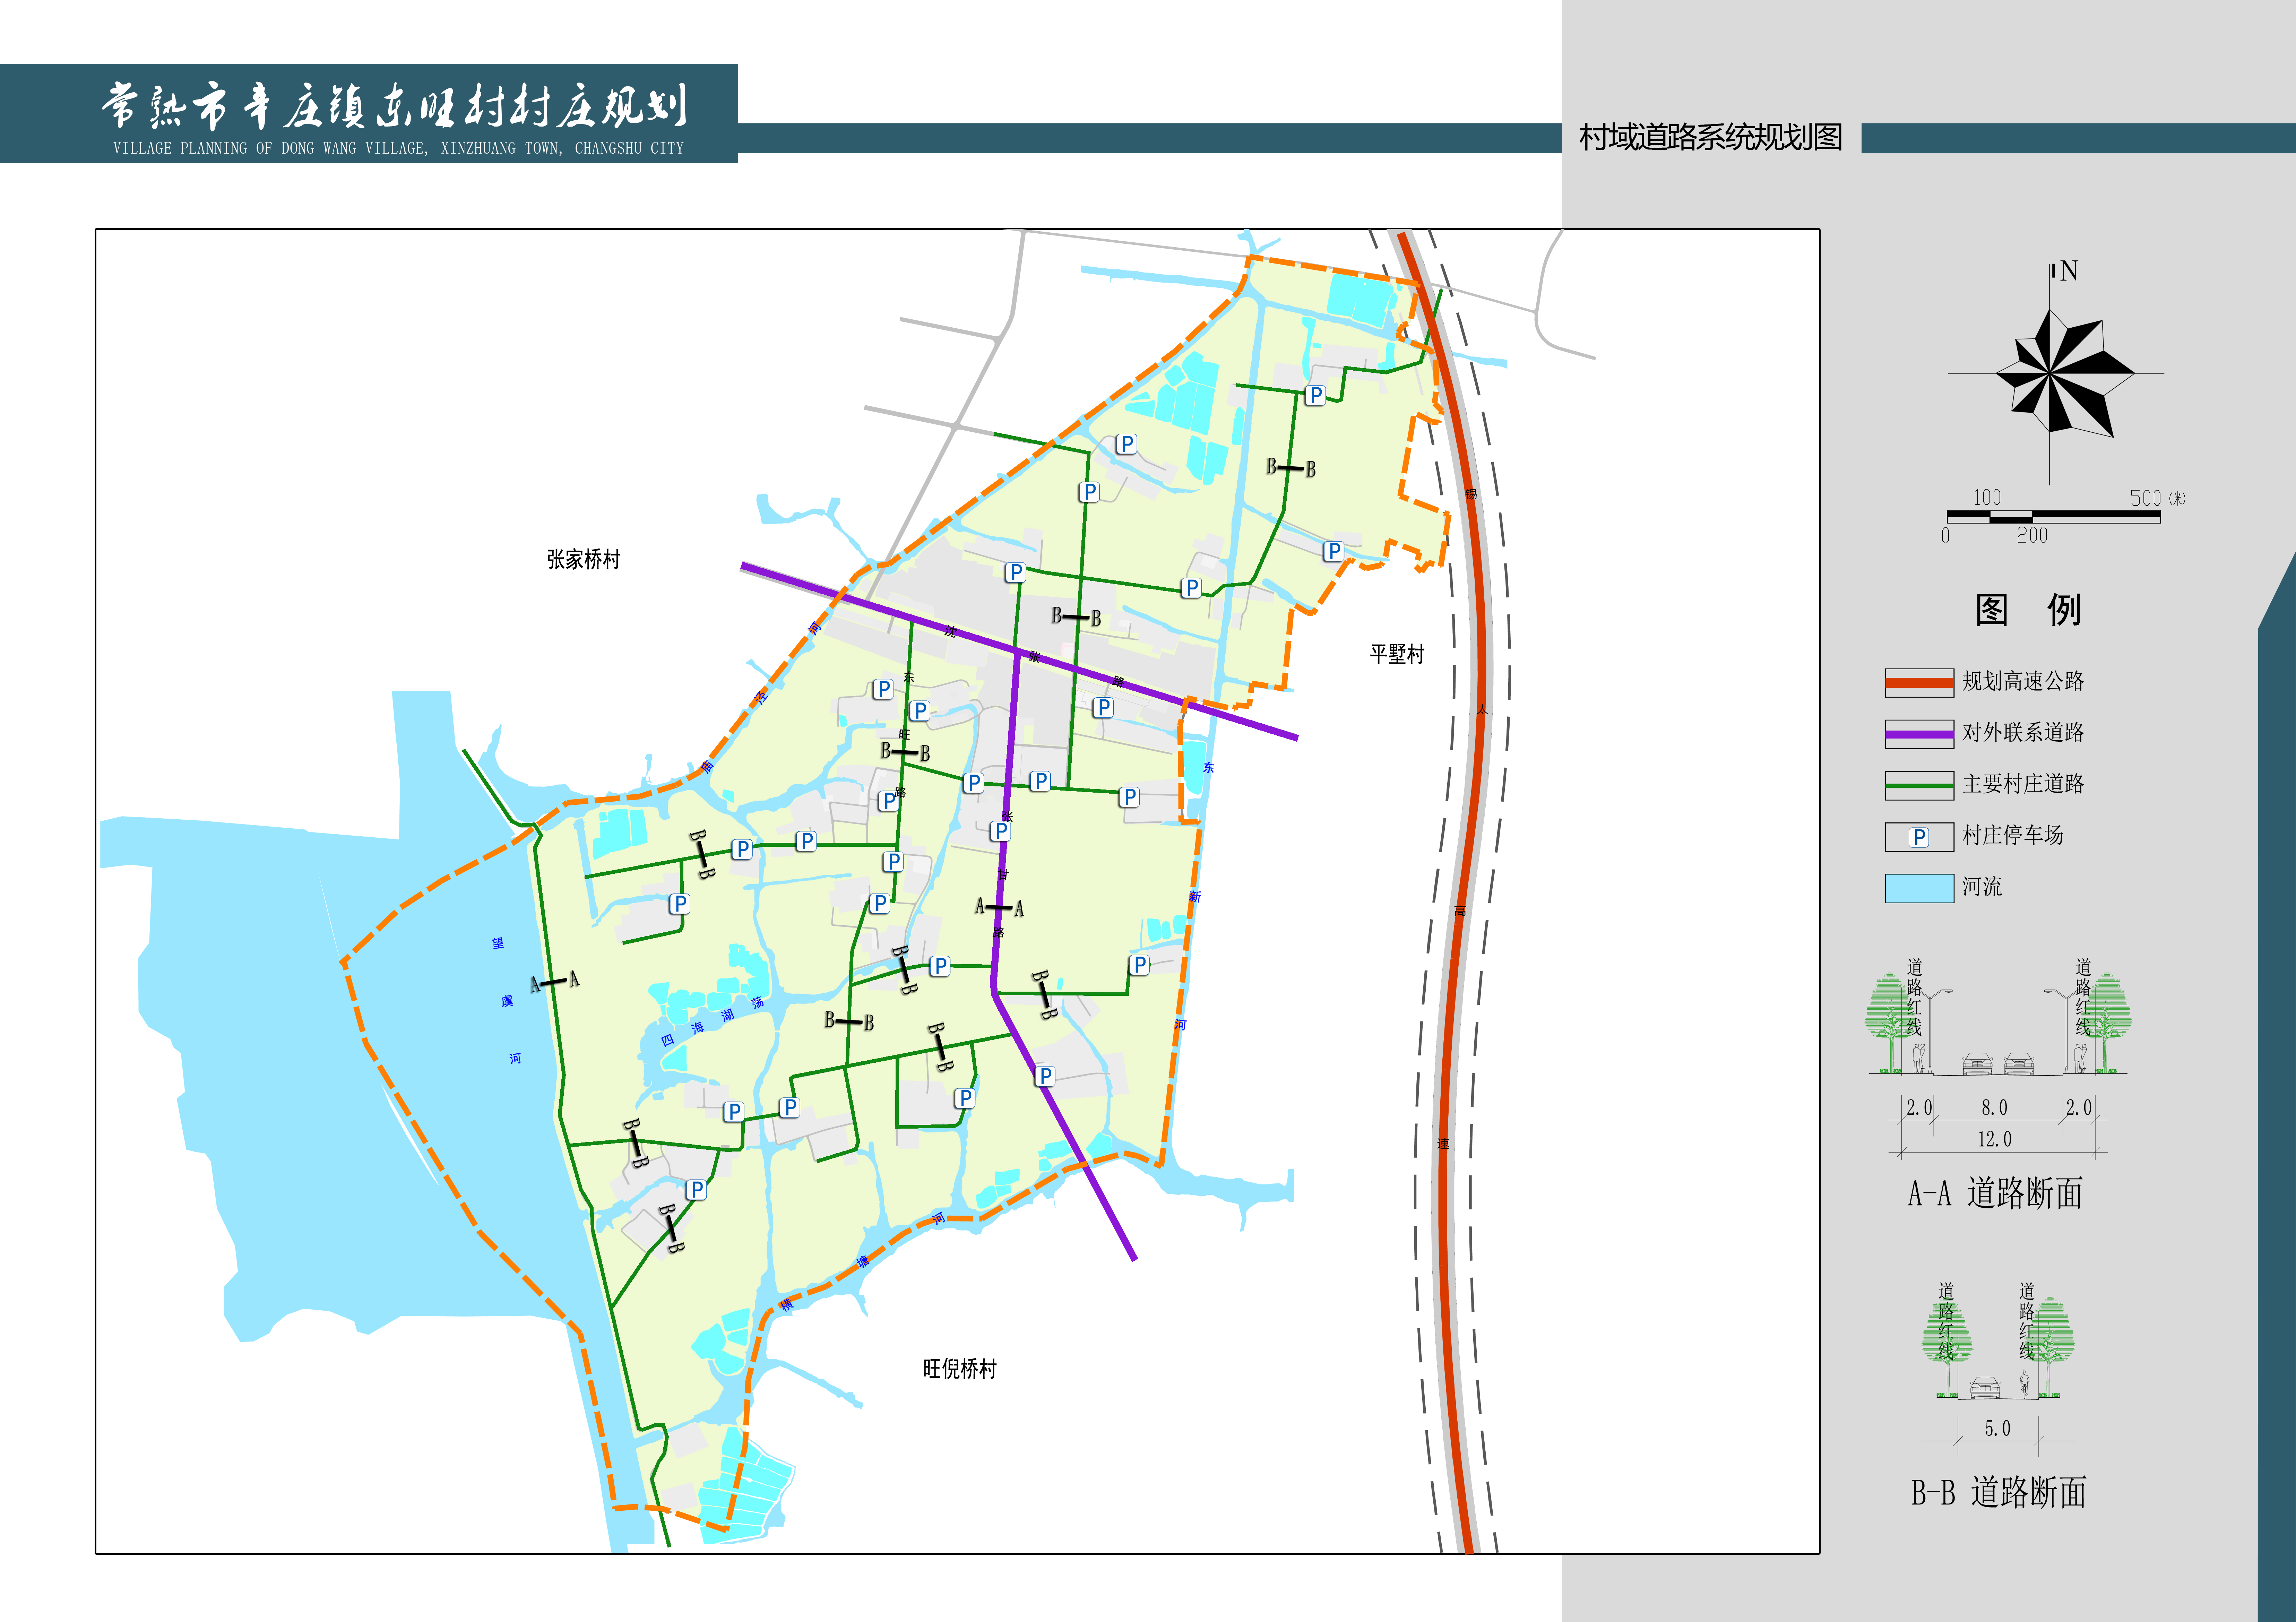Image resolution: width=2296 pixels, height=1622 pixels.
Task: Click the 虞 character on the large river
Action: point(507,1001)
